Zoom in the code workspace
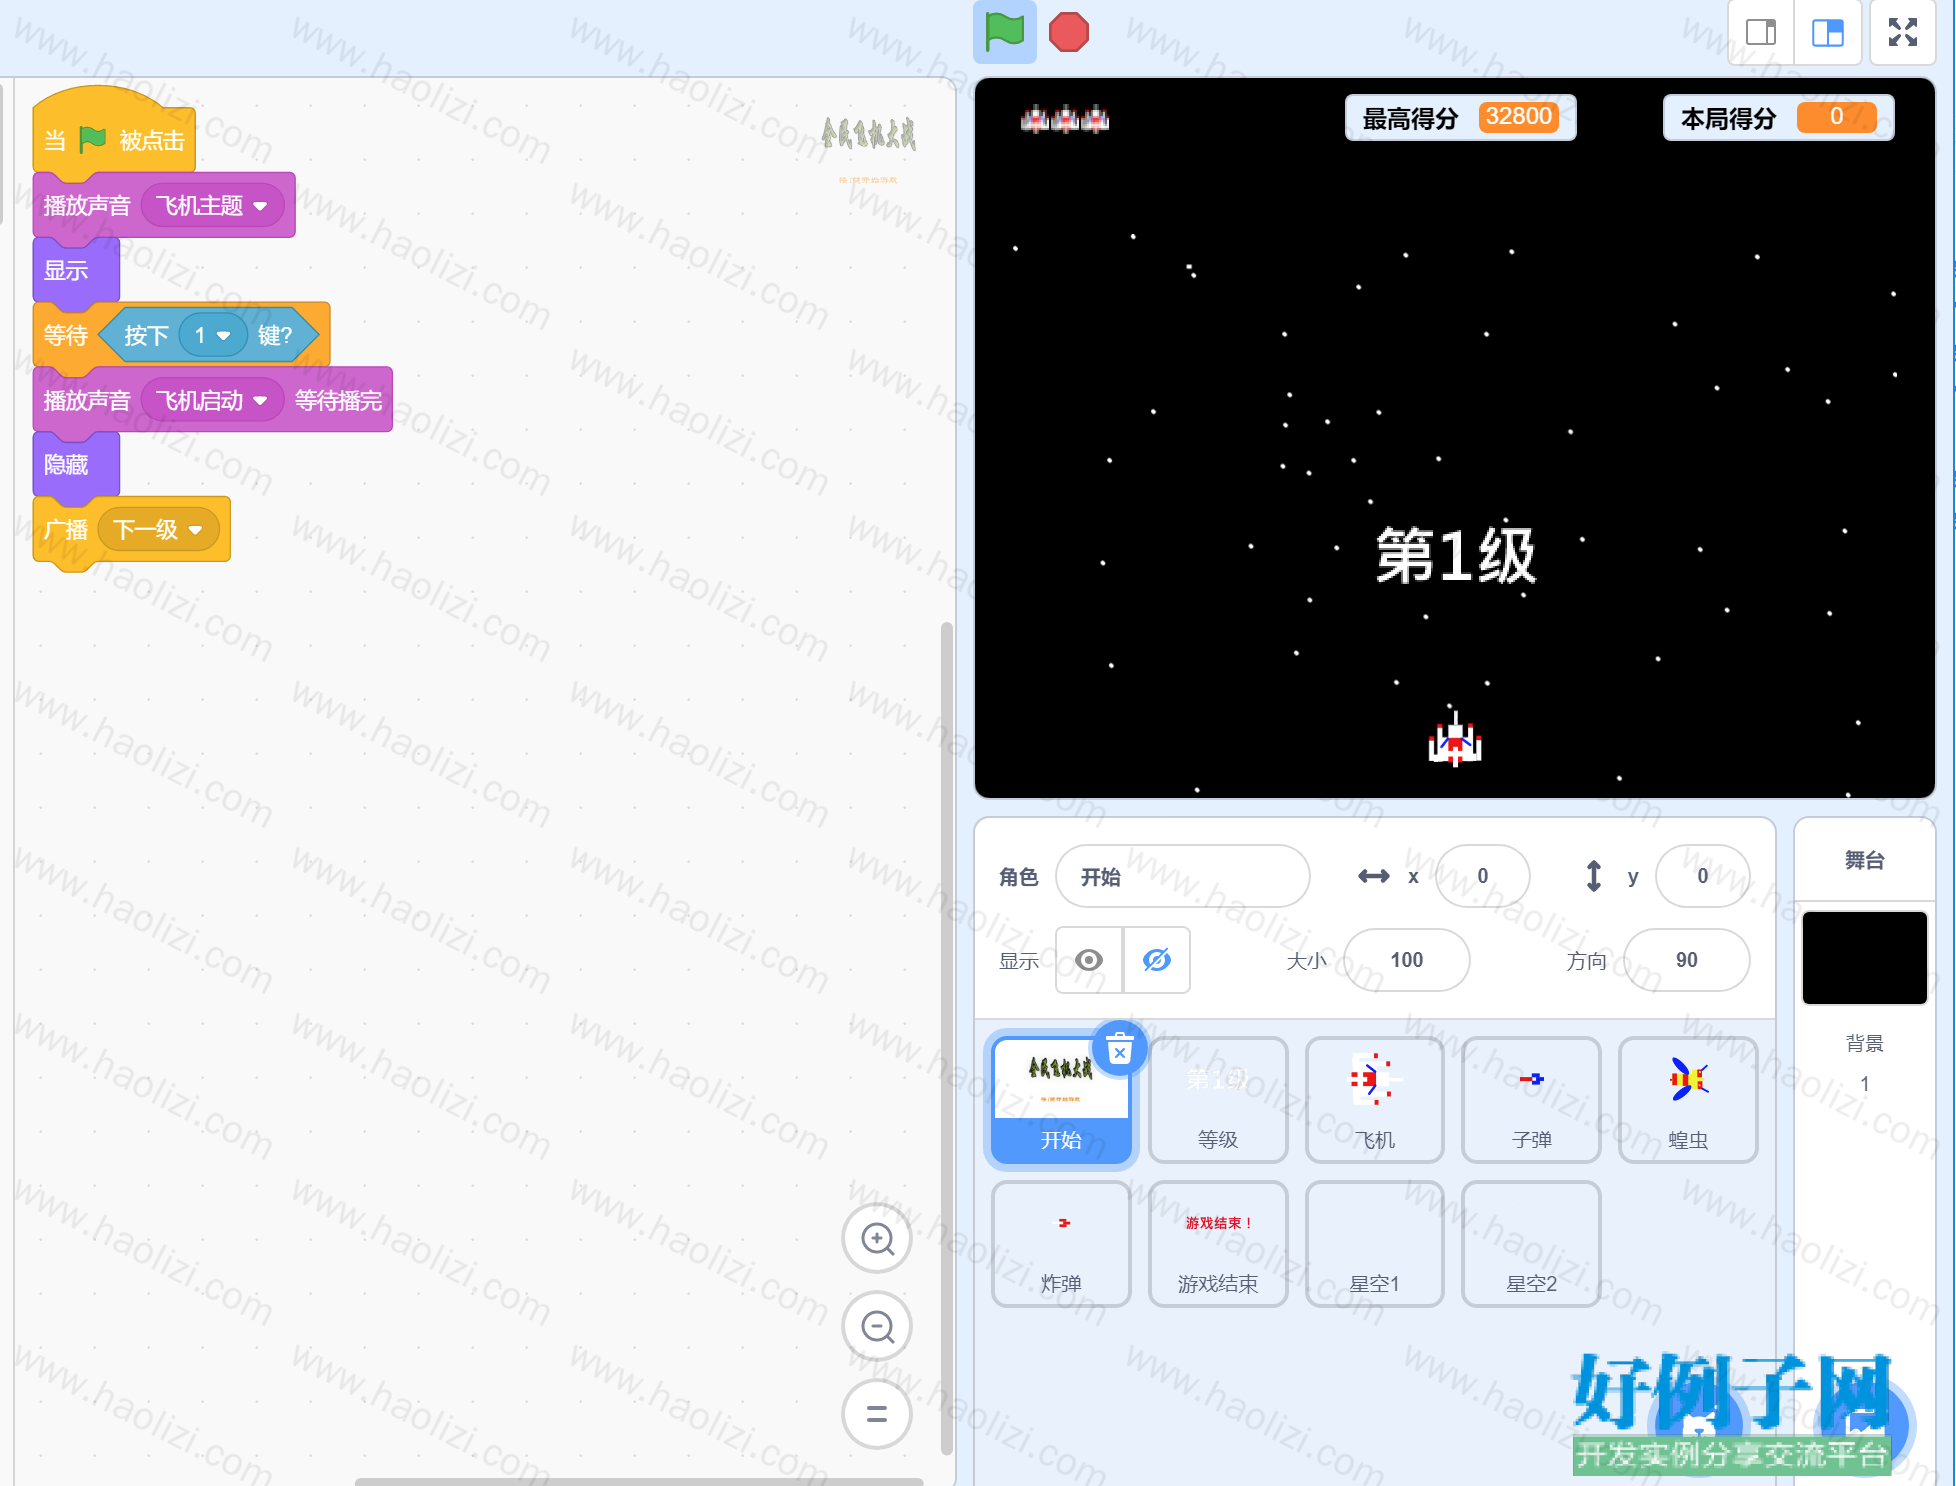The width and height of the screenshot is (1956, 1486). coord(877,1239)
